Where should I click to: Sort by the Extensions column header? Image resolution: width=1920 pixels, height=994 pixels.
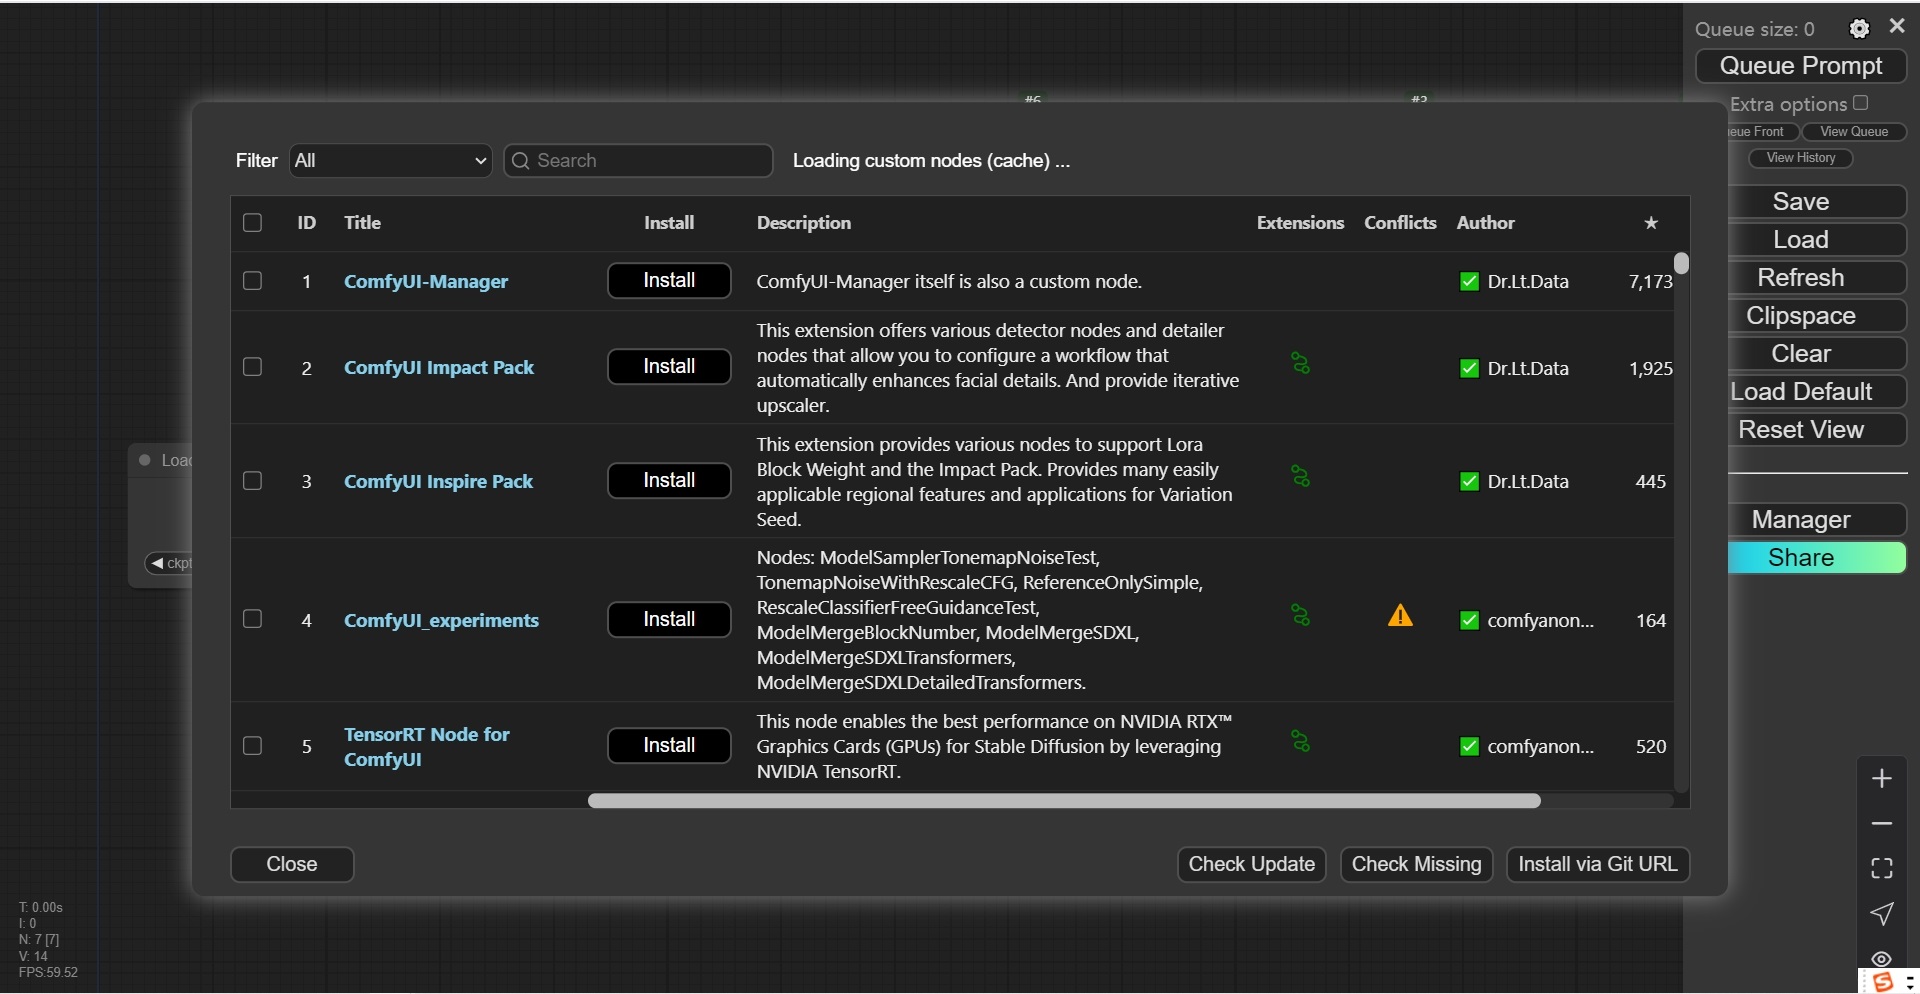[x=1300, y=223]
